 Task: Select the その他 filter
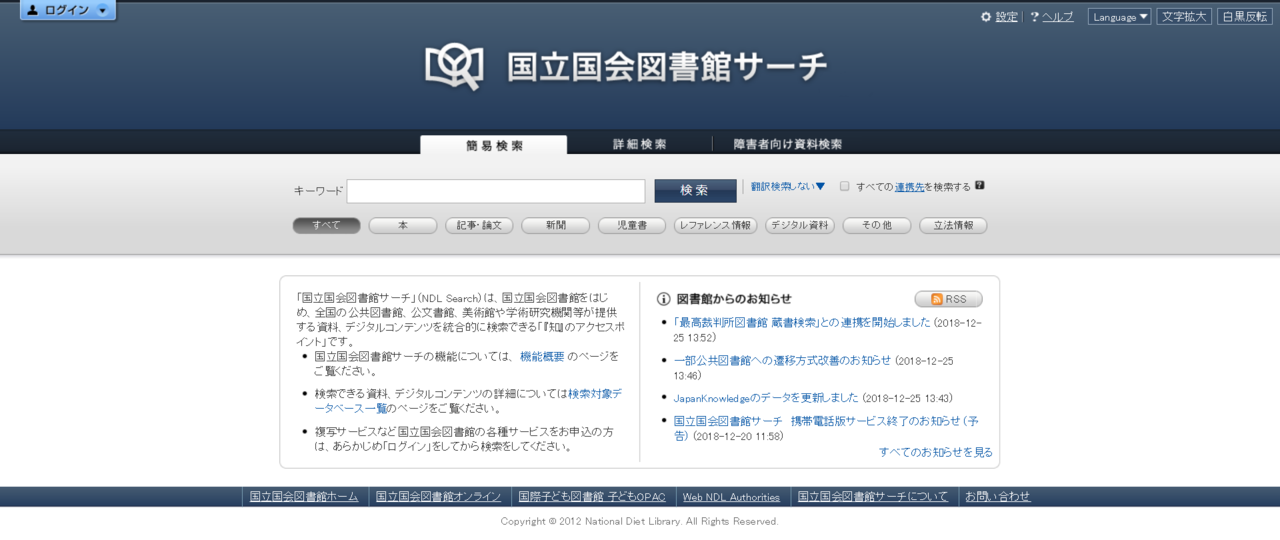(x=877, y=226)
